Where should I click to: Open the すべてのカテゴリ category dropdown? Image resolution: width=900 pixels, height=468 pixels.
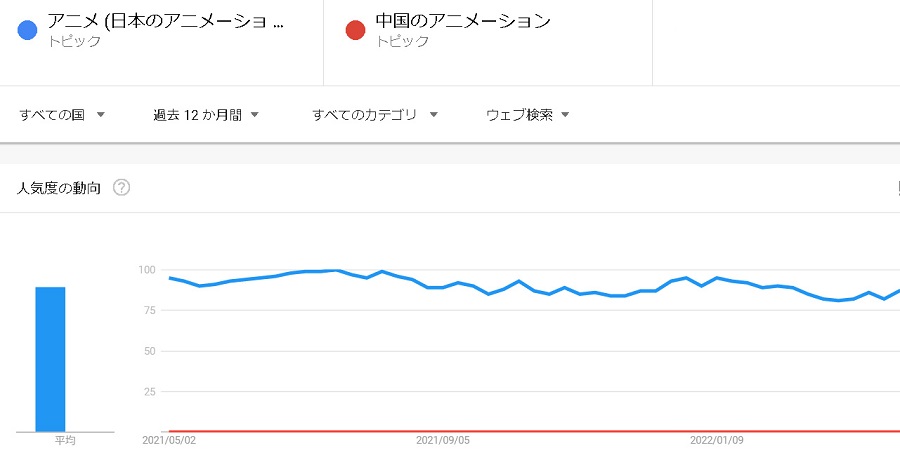(375, 115)
